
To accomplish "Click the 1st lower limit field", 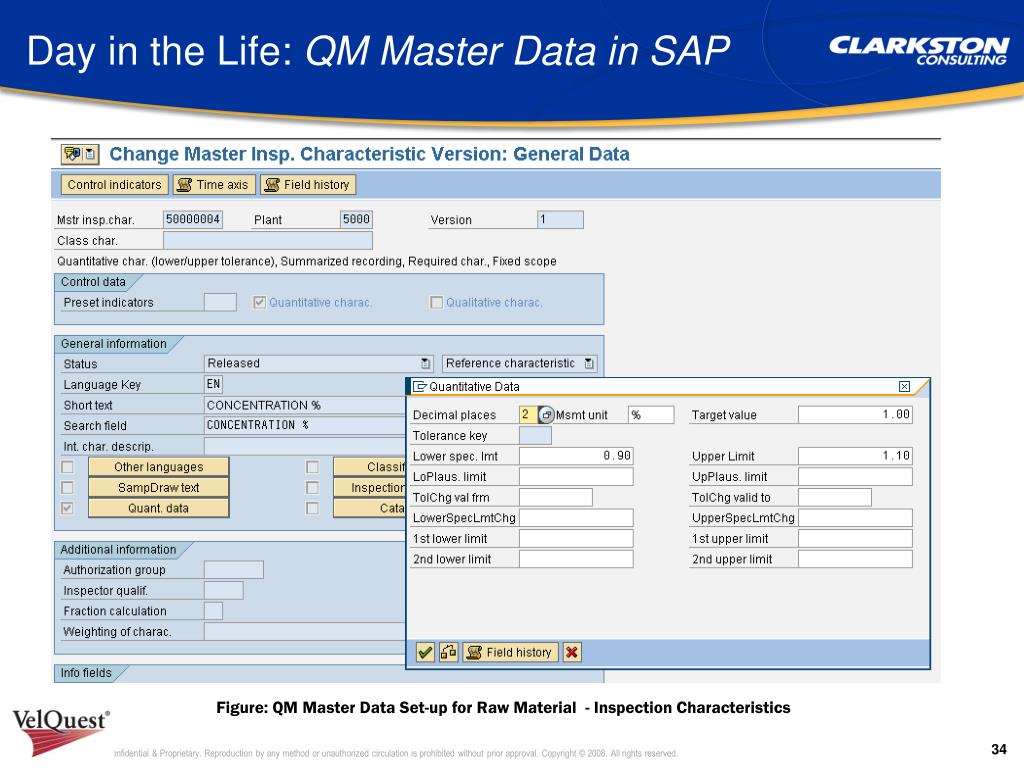I will point(576,539).
